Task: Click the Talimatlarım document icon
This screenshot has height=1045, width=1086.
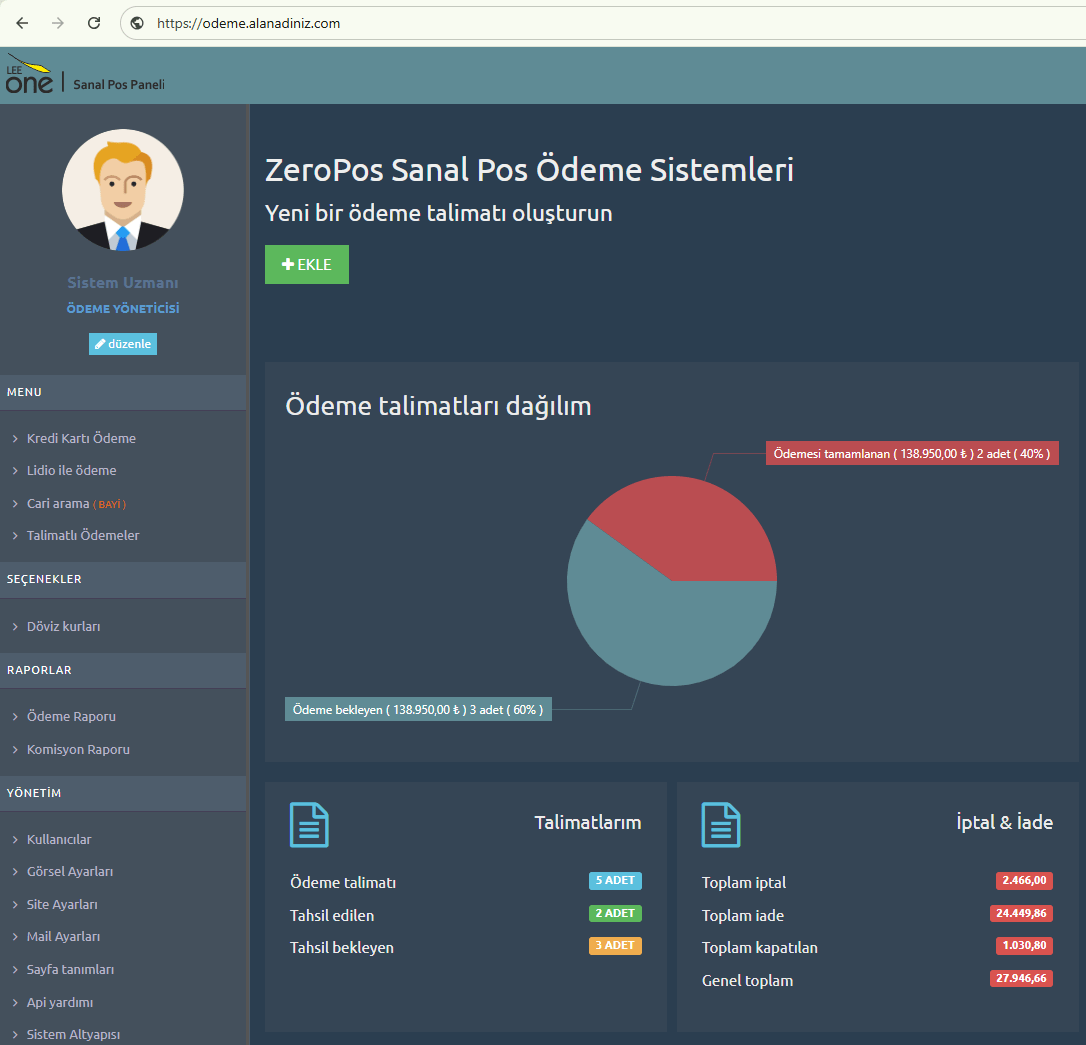Action: point(309,825)
